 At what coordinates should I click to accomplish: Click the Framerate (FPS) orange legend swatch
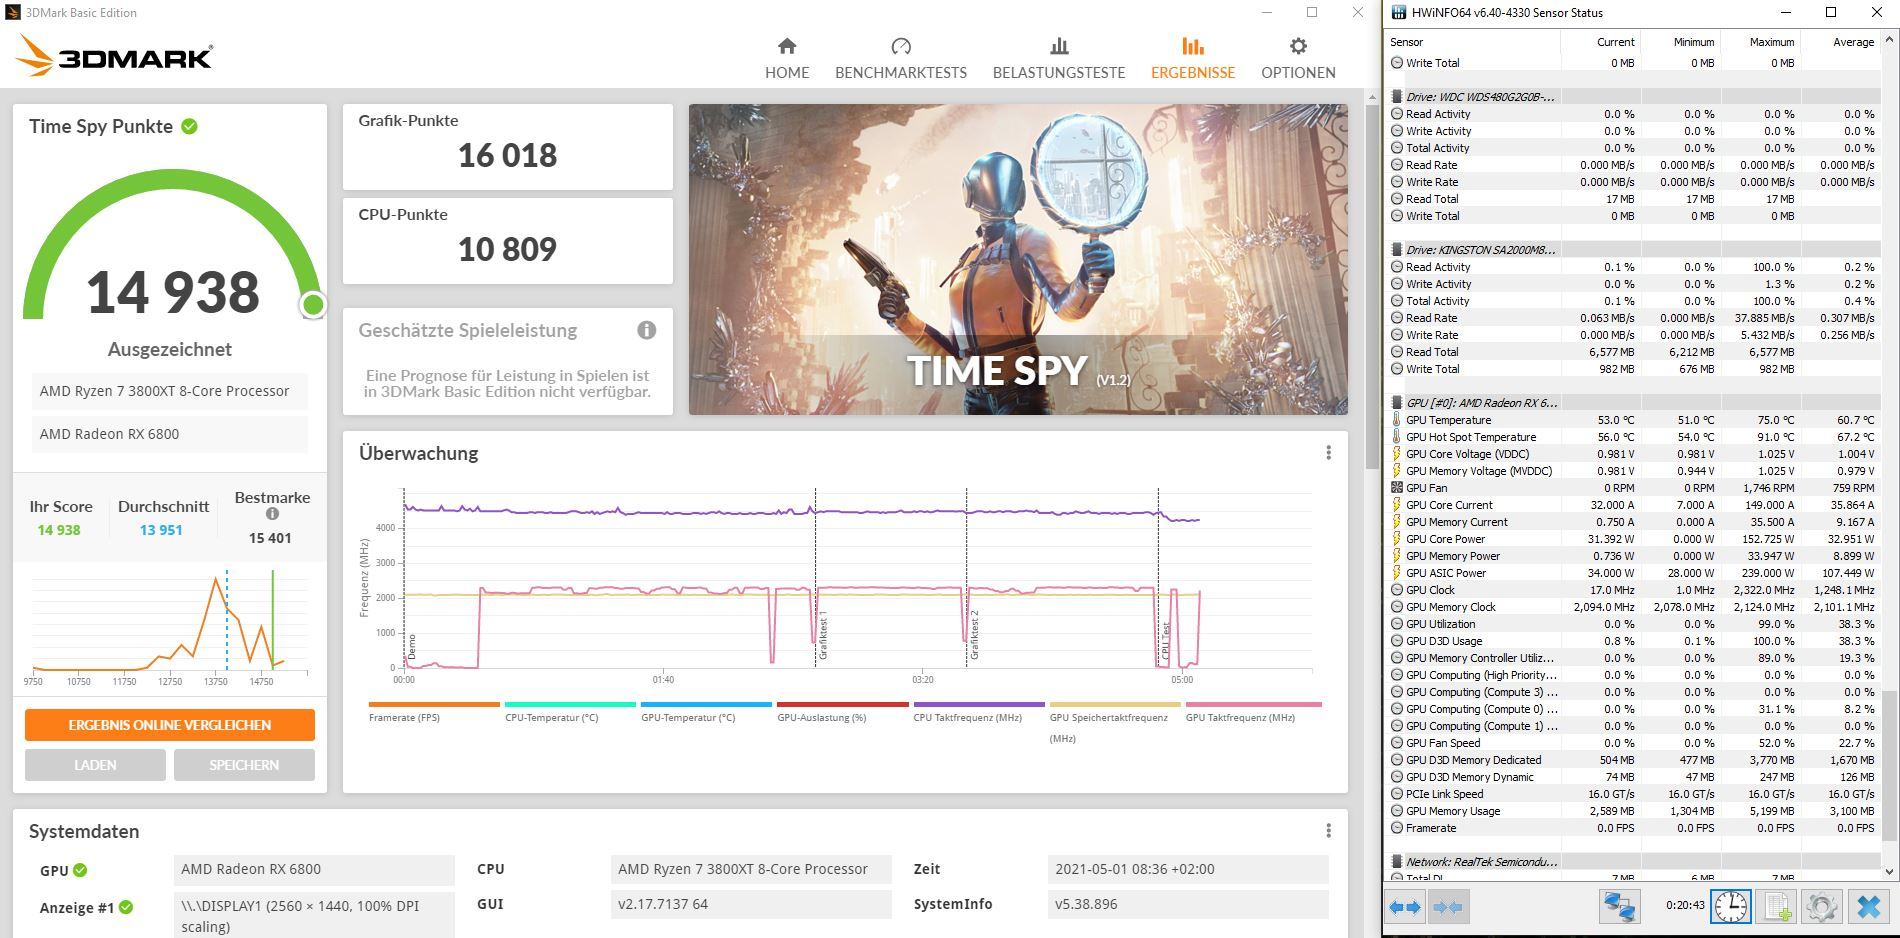click(x=434, y=704)
